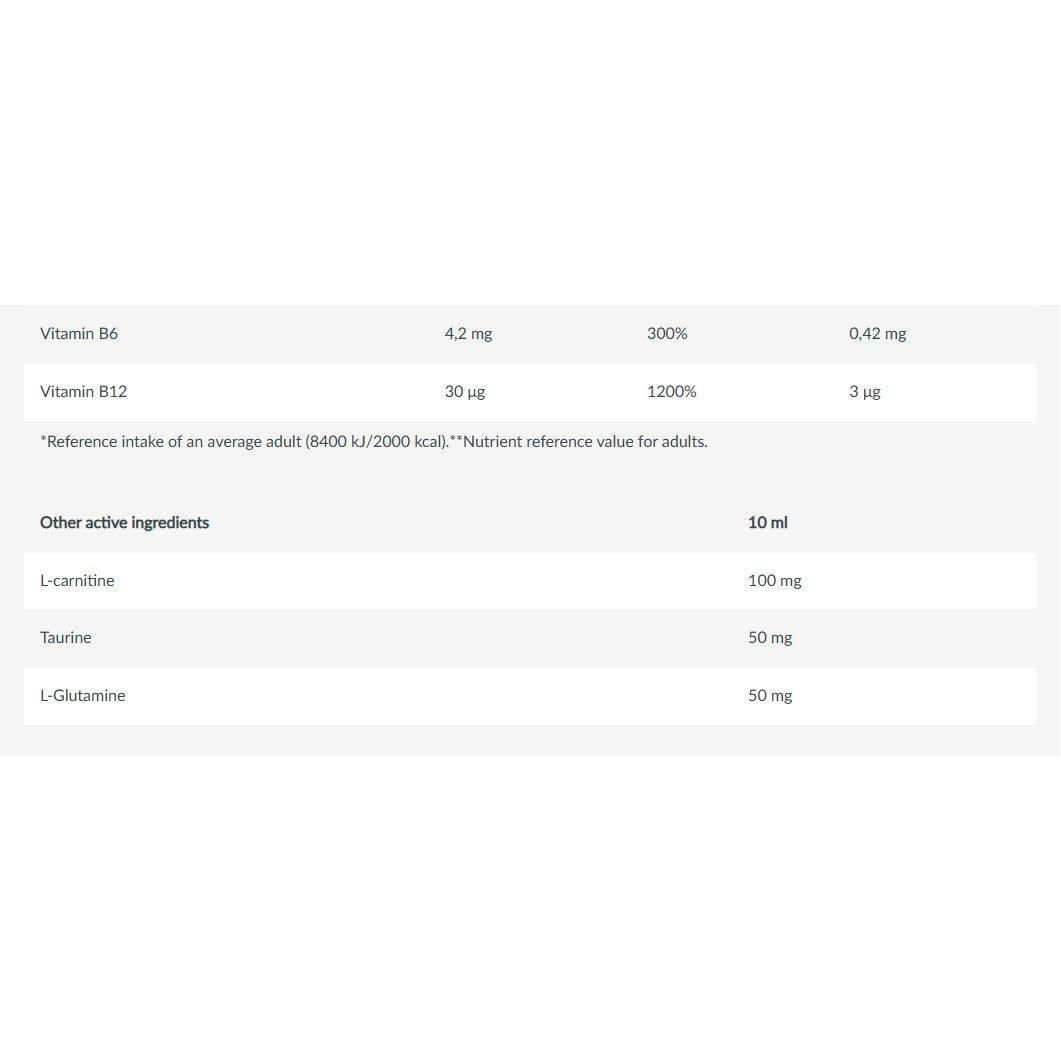
Task: Click the 0,42 mg Vitamin B6 value
Action: [878, 334]
